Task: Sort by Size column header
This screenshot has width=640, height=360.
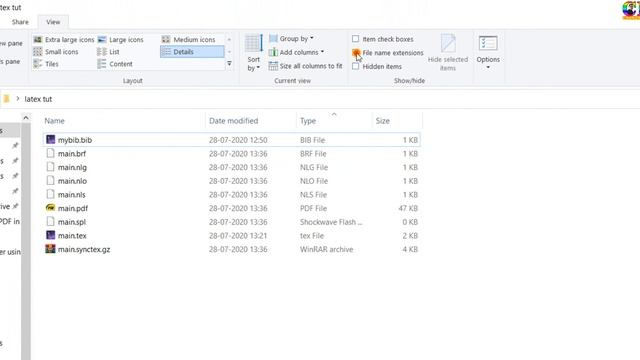Action: 397,121
